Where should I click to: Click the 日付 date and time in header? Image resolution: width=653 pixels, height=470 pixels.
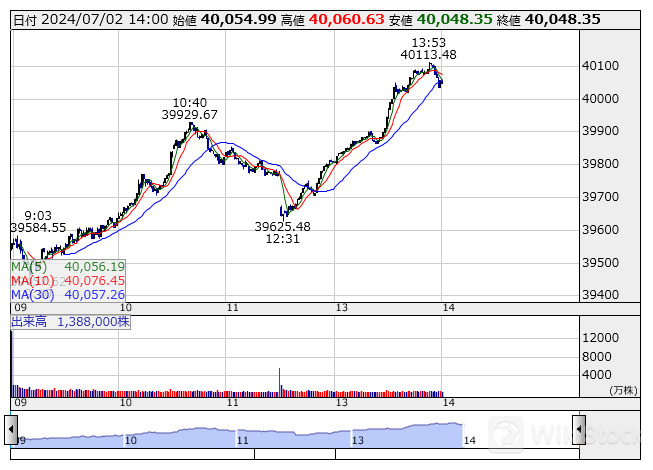[85, 19]
